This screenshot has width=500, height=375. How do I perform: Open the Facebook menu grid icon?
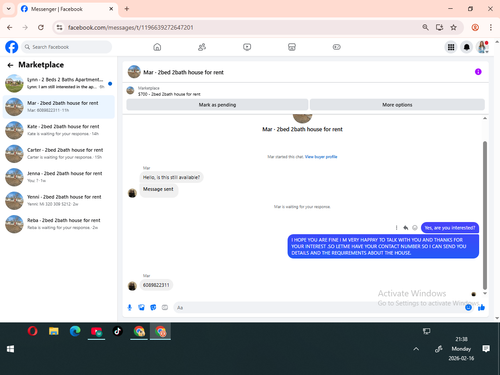(x=451, y=47)
